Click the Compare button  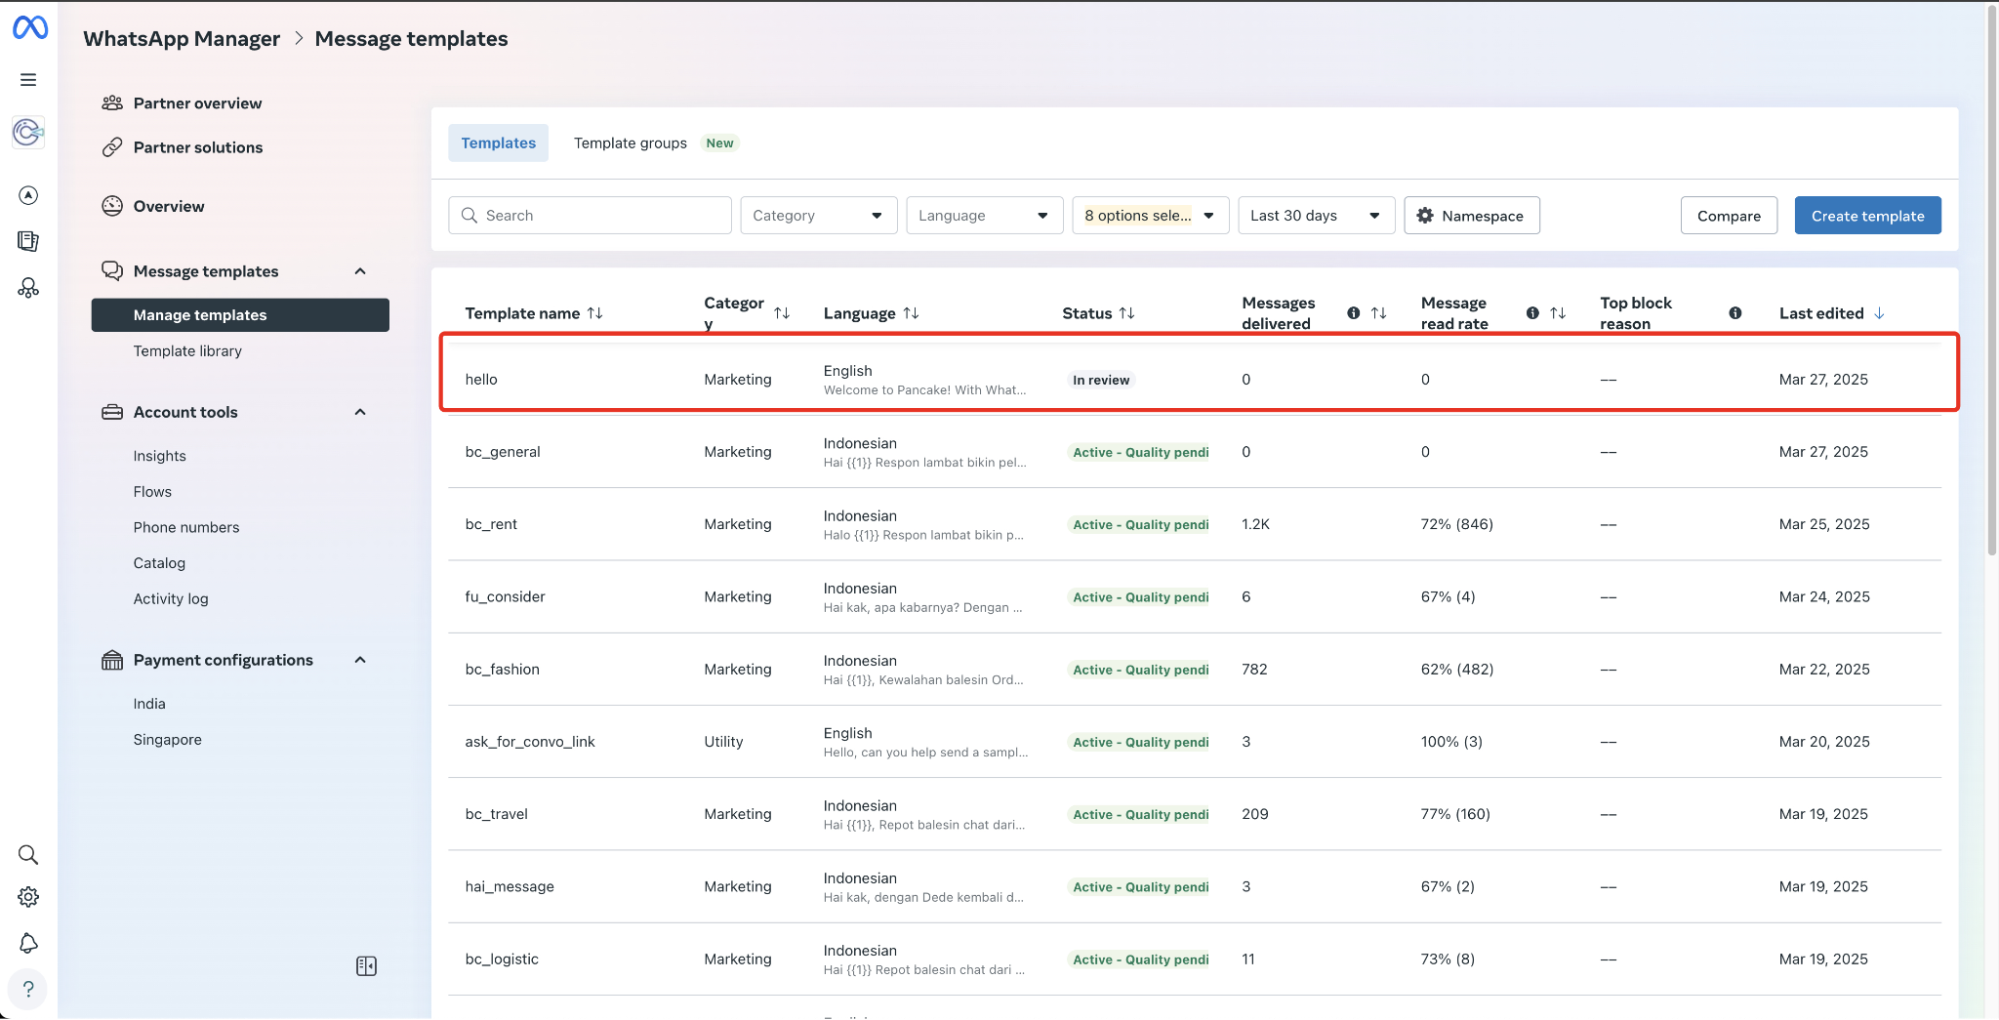coord(1728,215)
